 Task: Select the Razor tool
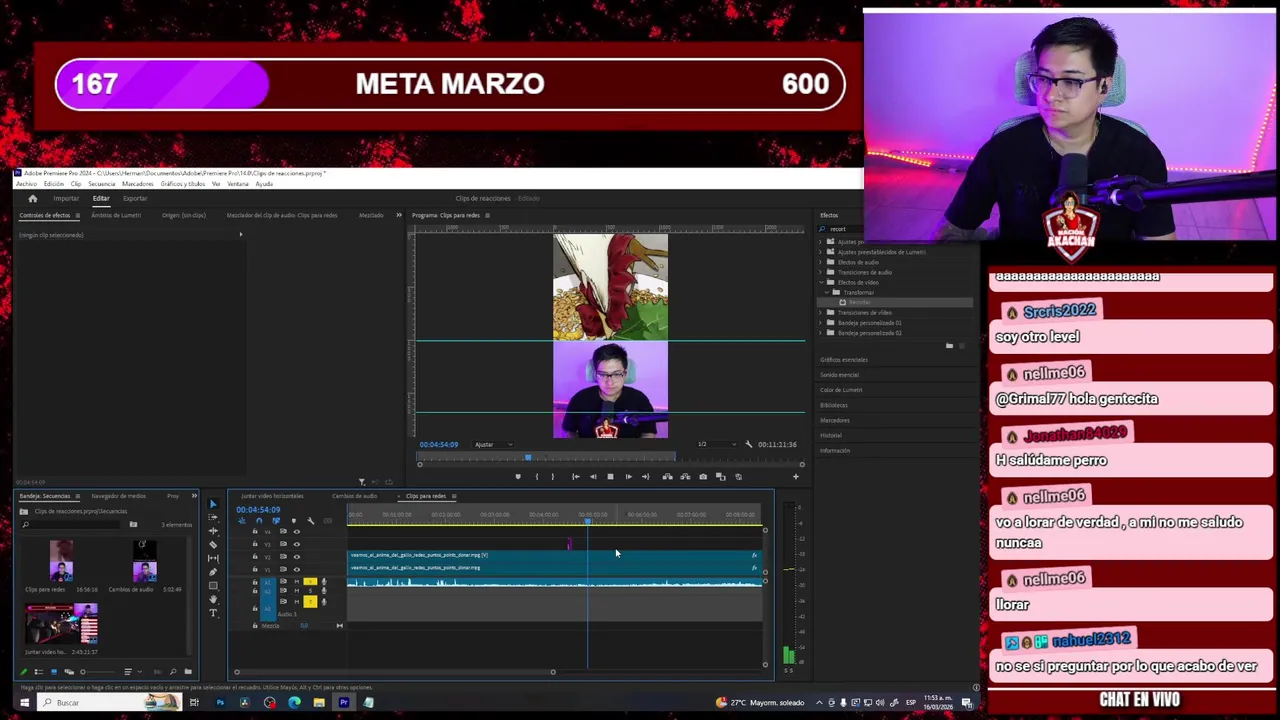click(x=213, y=545)
